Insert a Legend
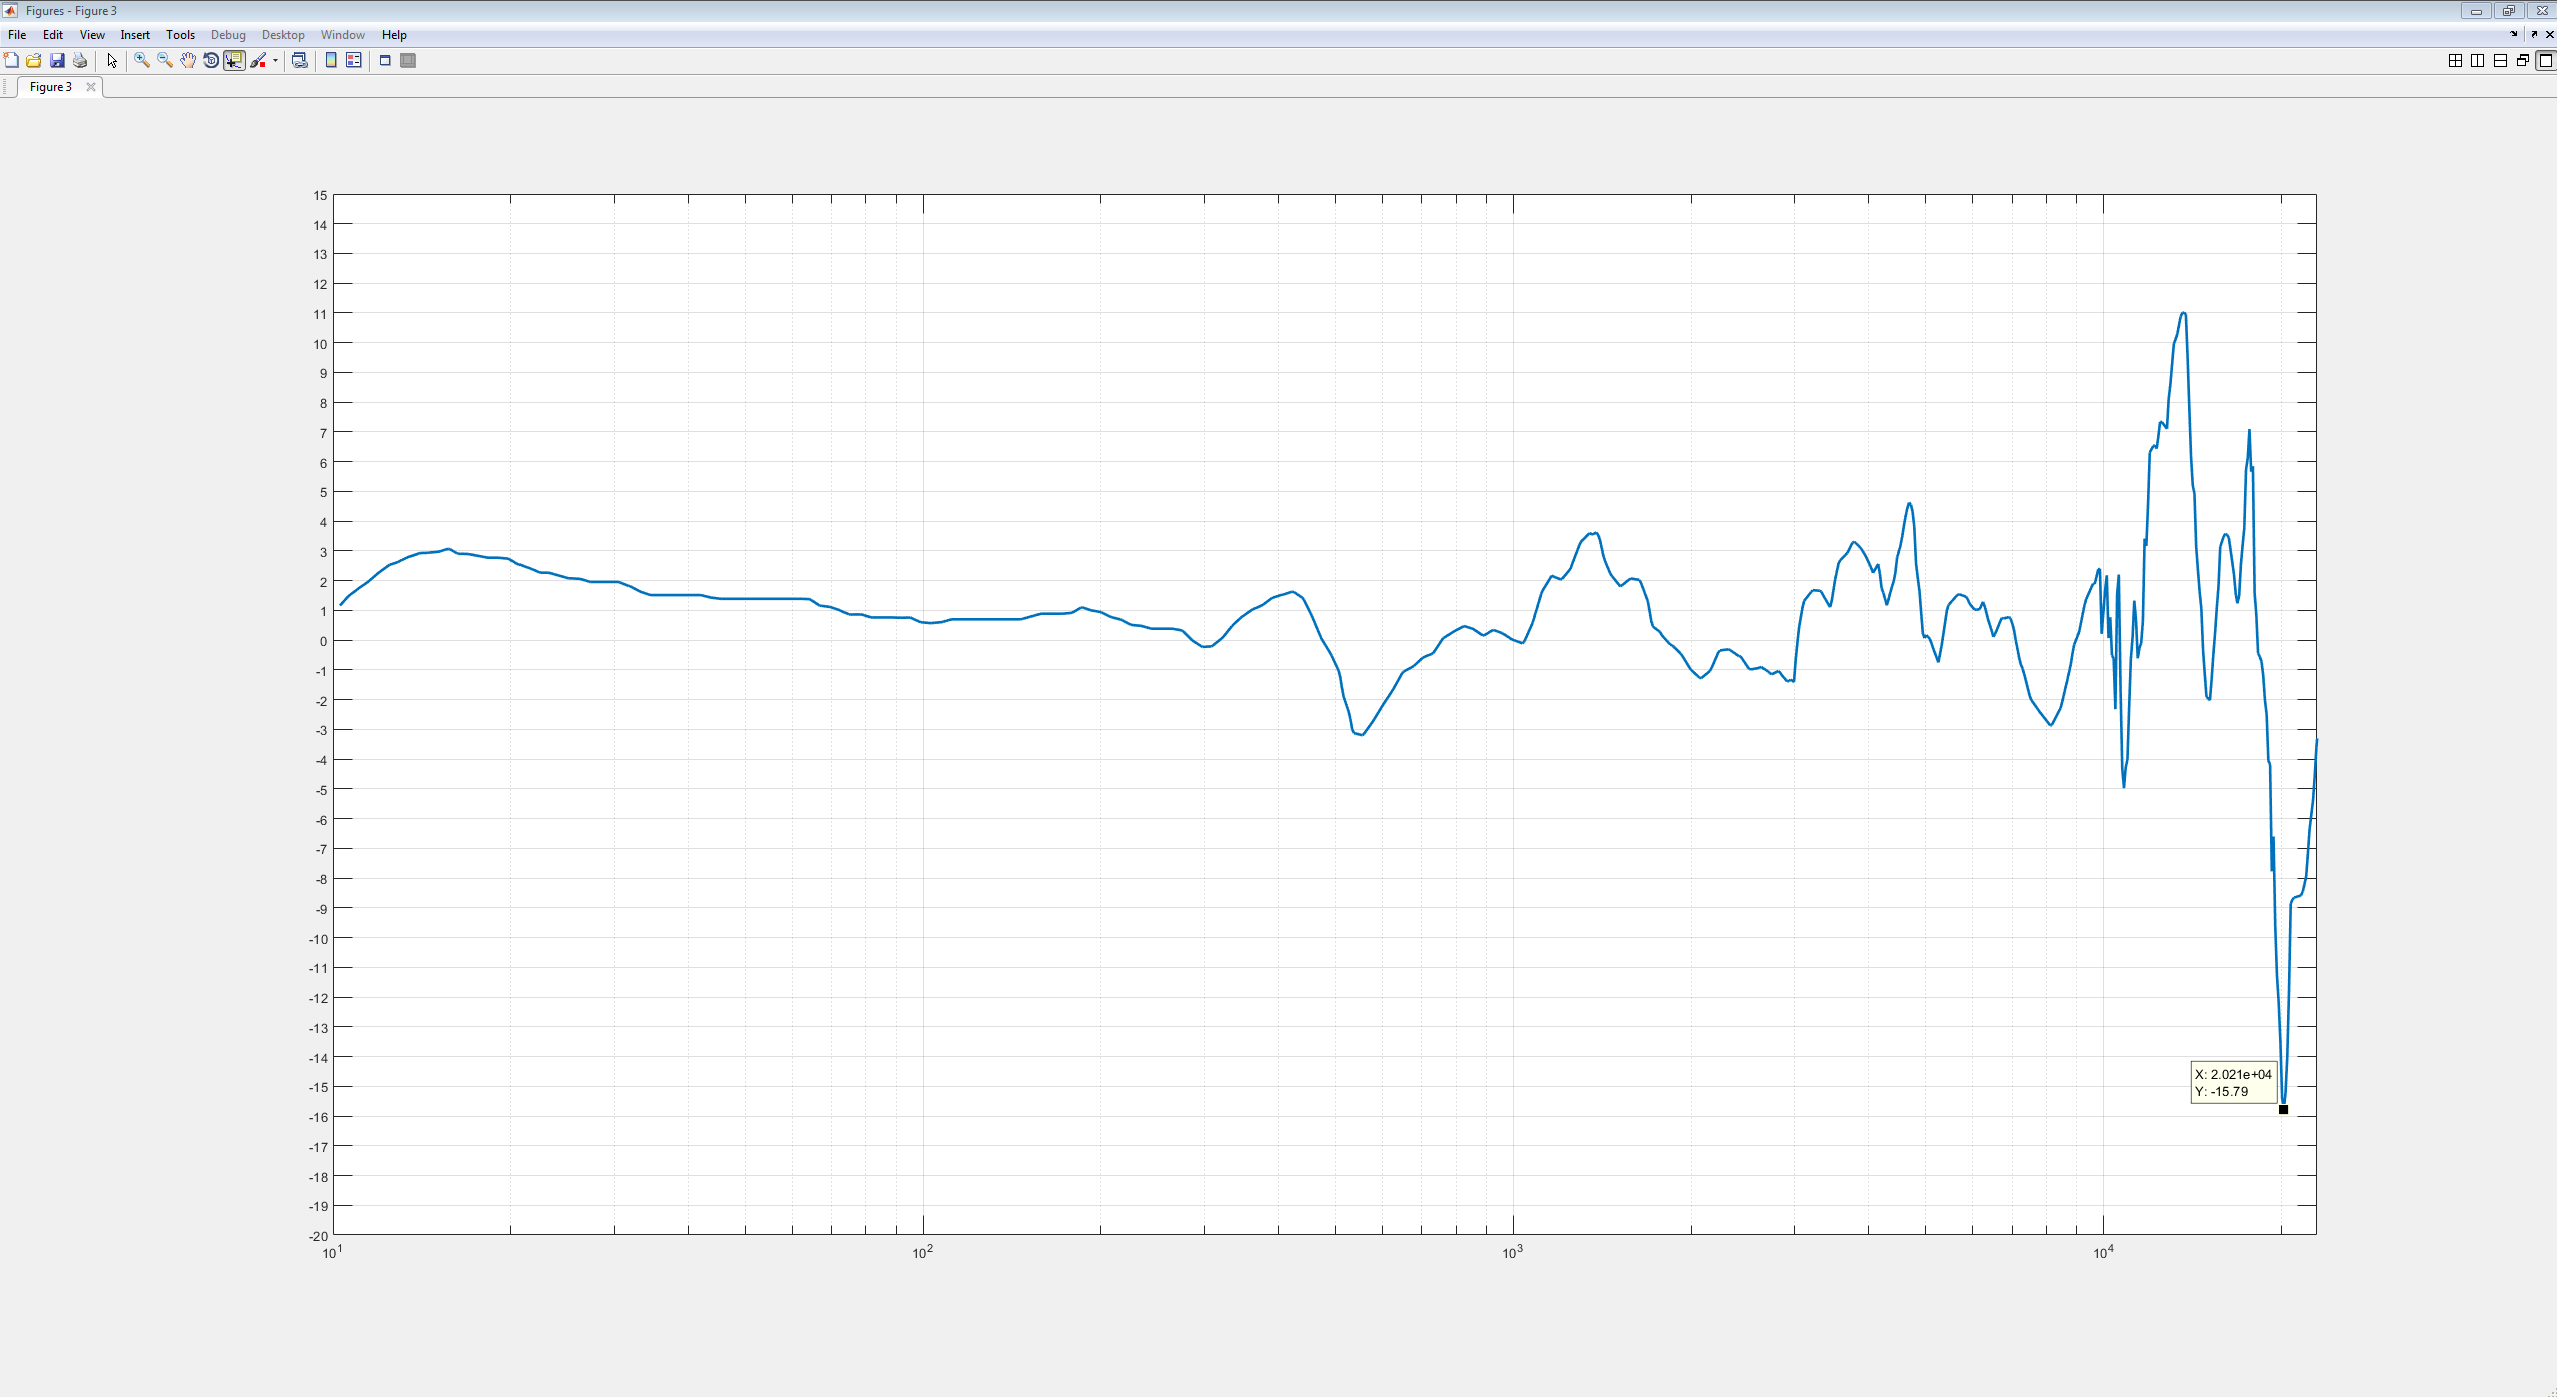 [353, 60]
